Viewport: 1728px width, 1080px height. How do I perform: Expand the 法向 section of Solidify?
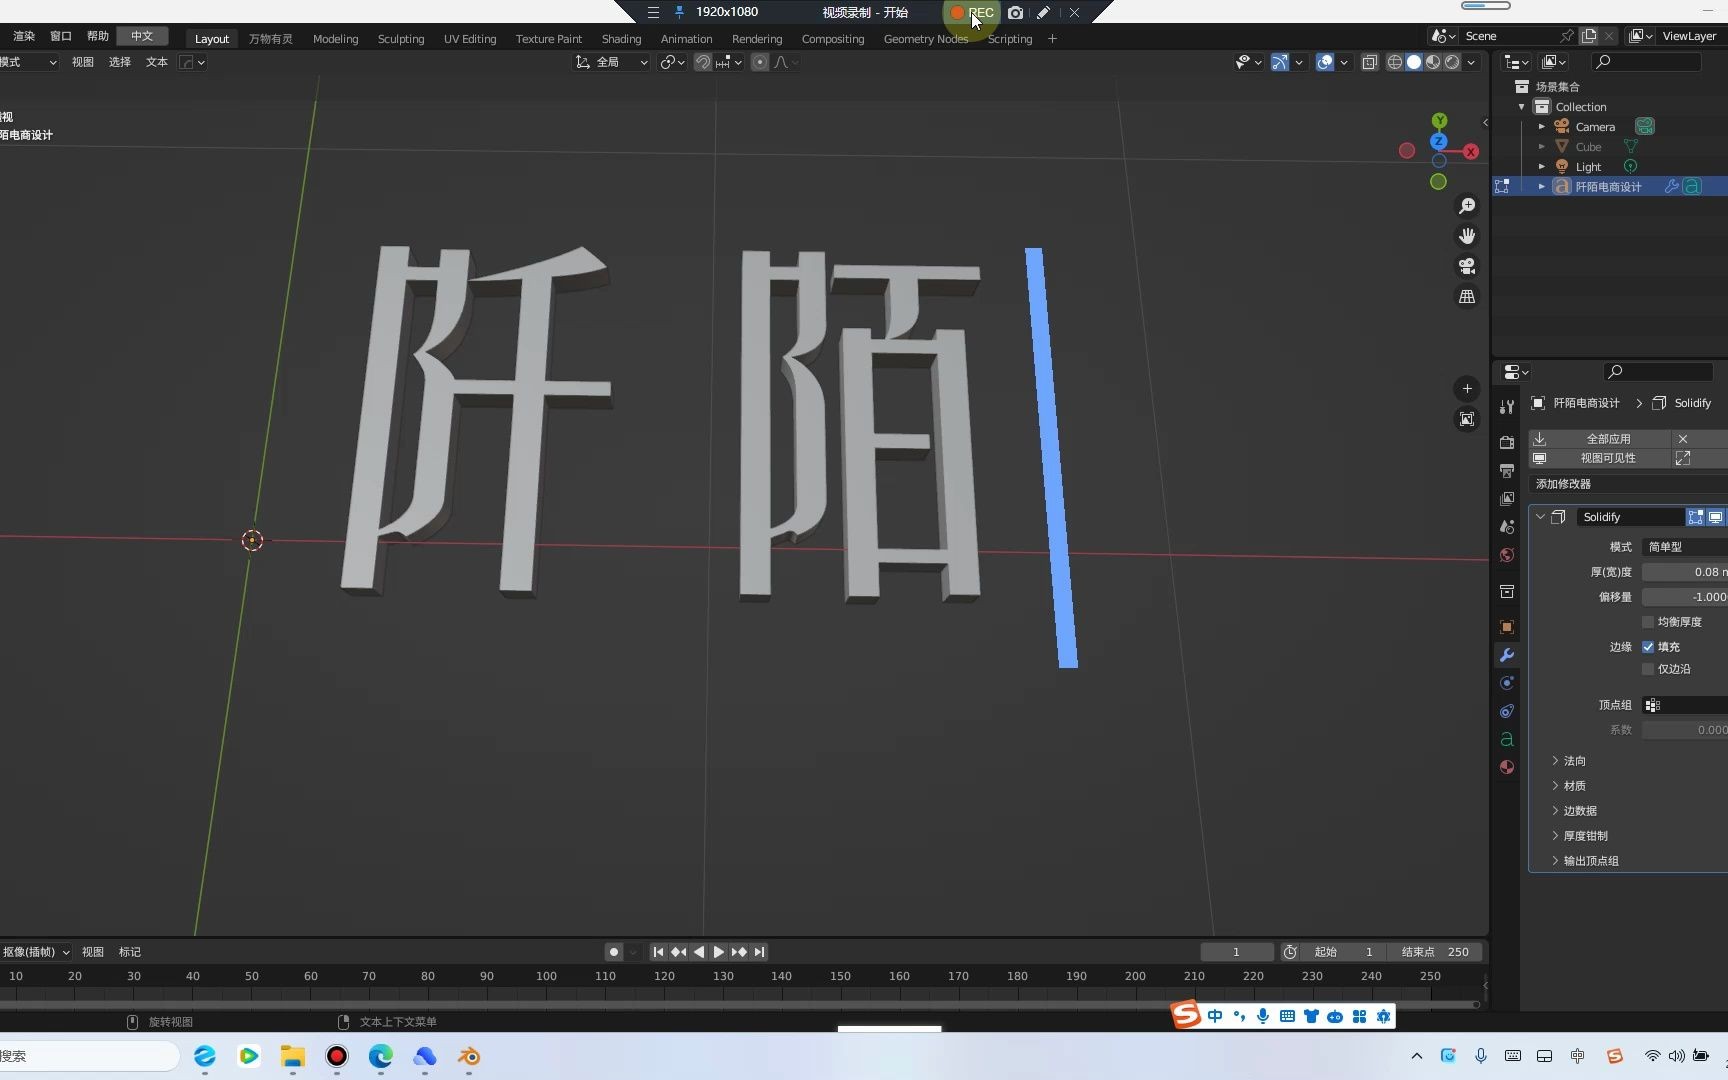(x=1572, y=760)
